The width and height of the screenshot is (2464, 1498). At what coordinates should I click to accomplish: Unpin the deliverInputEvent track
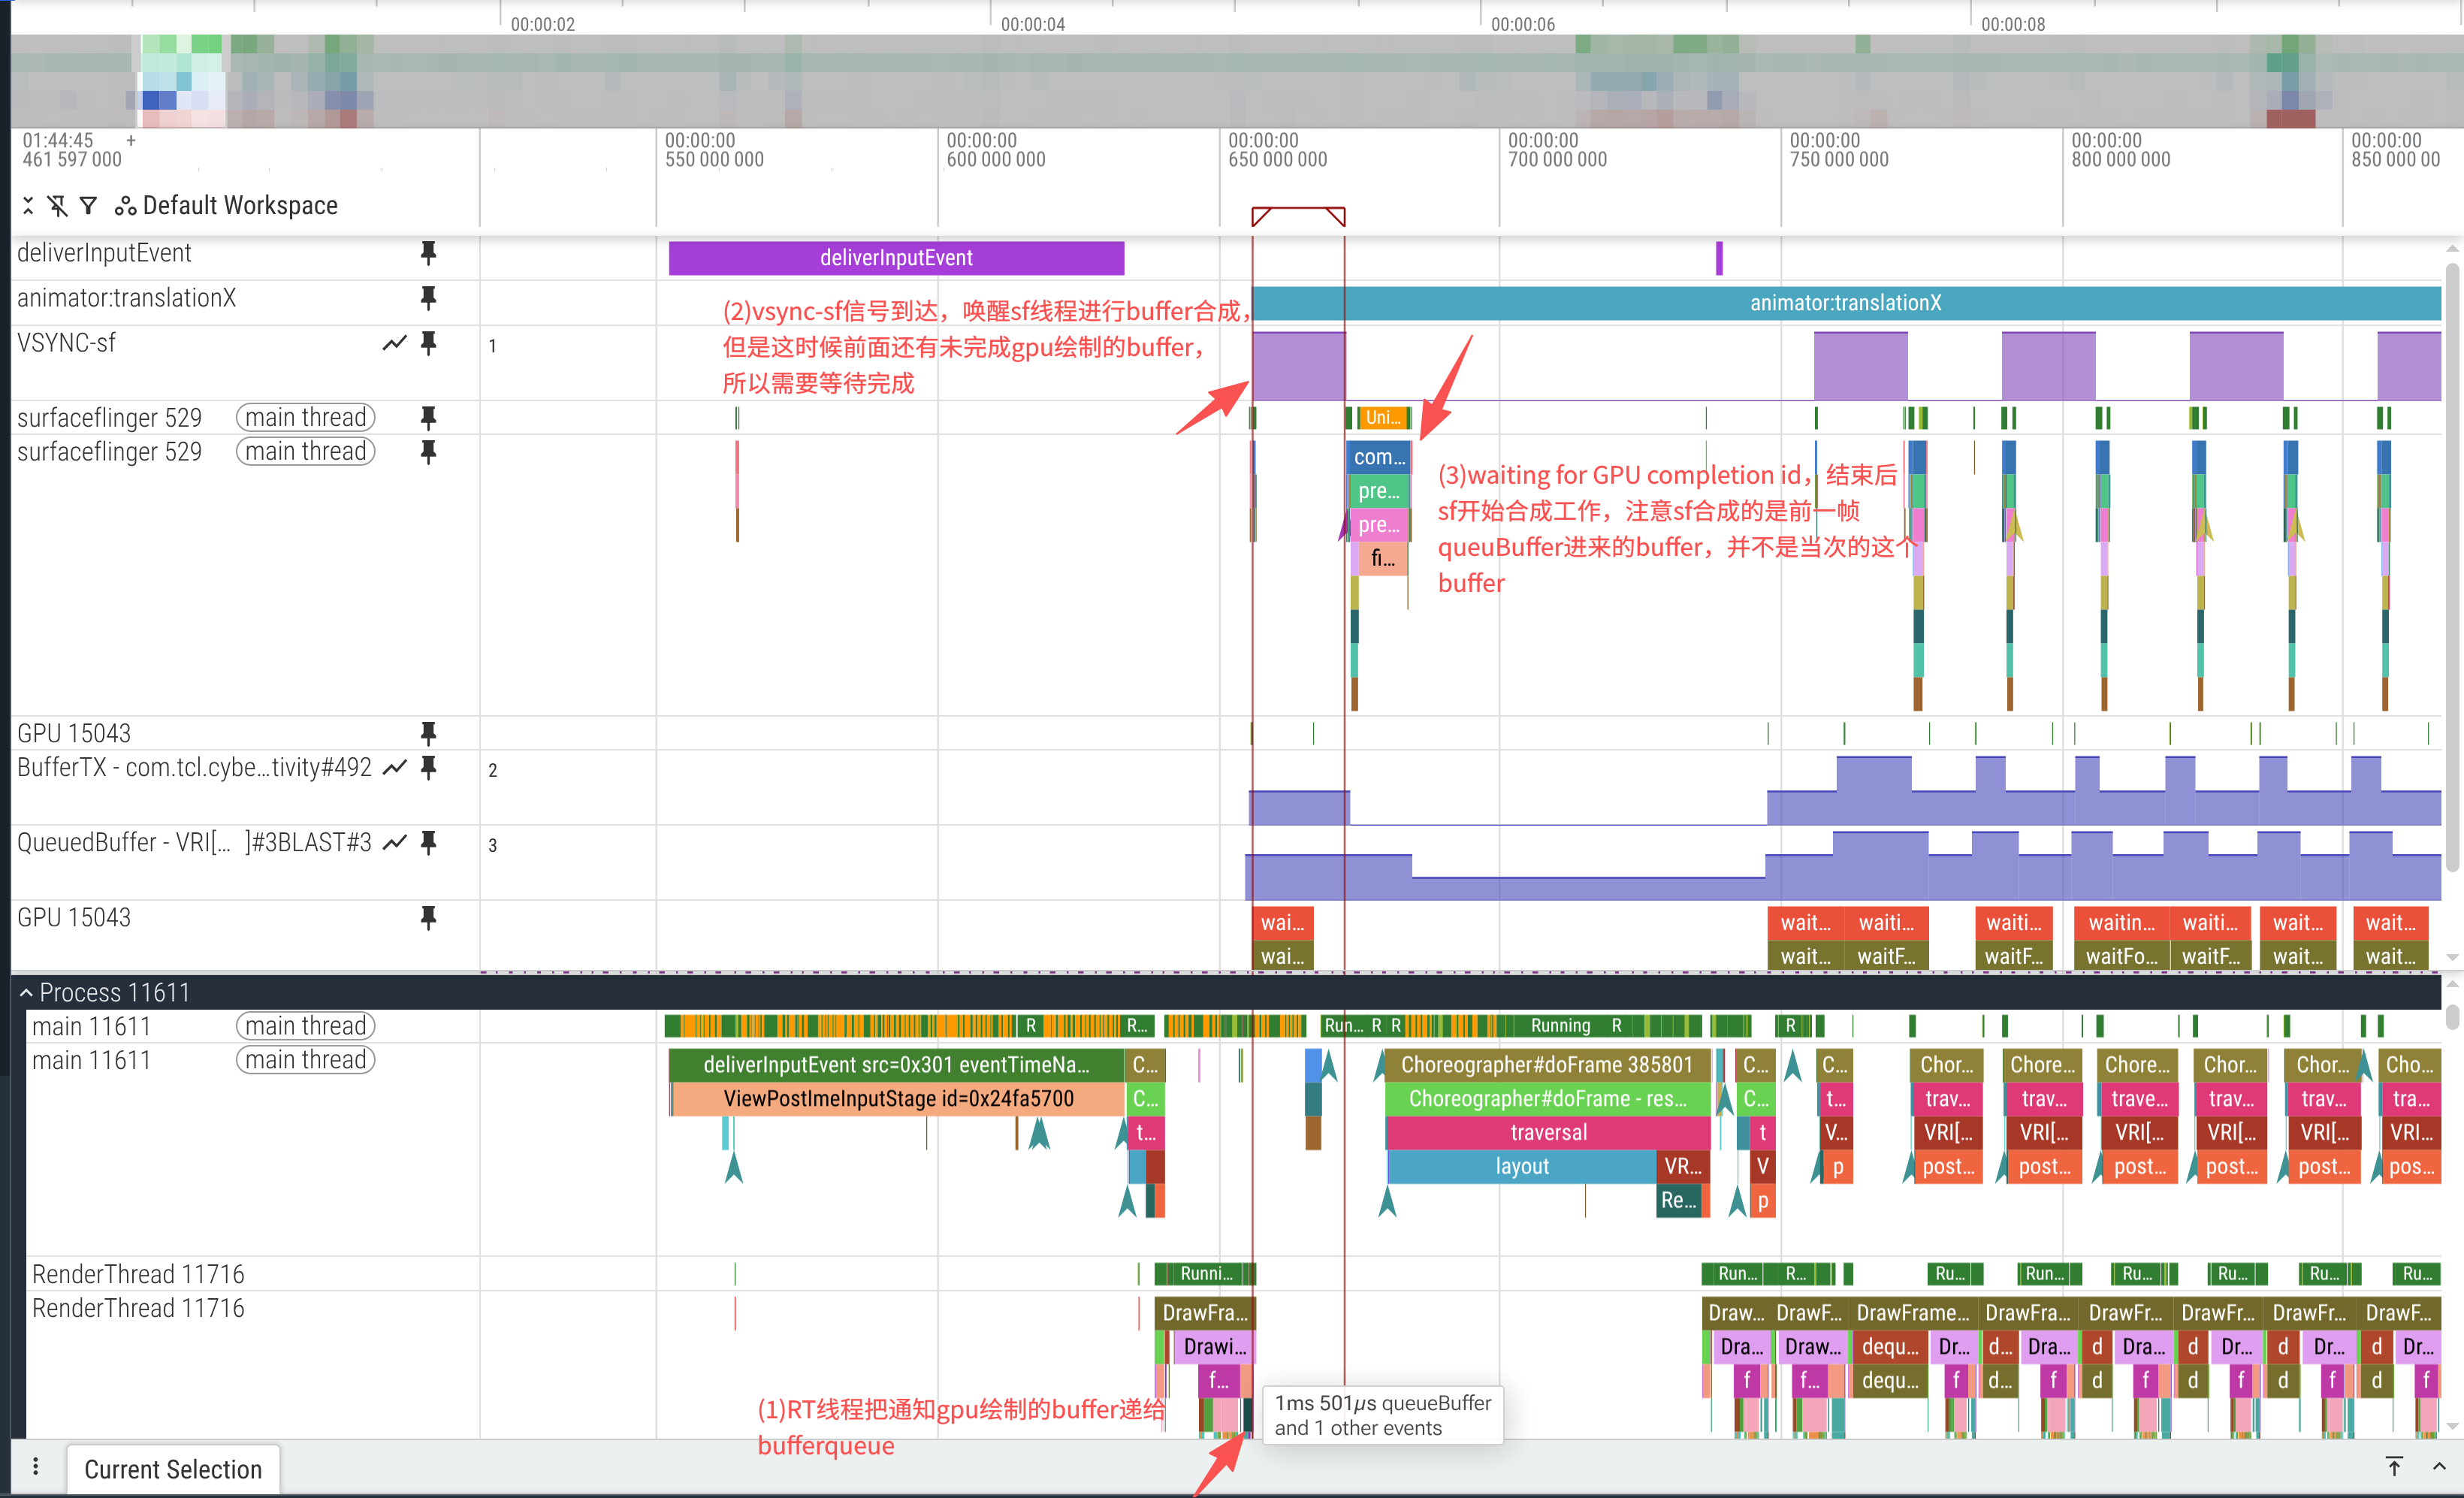[428, 253]
